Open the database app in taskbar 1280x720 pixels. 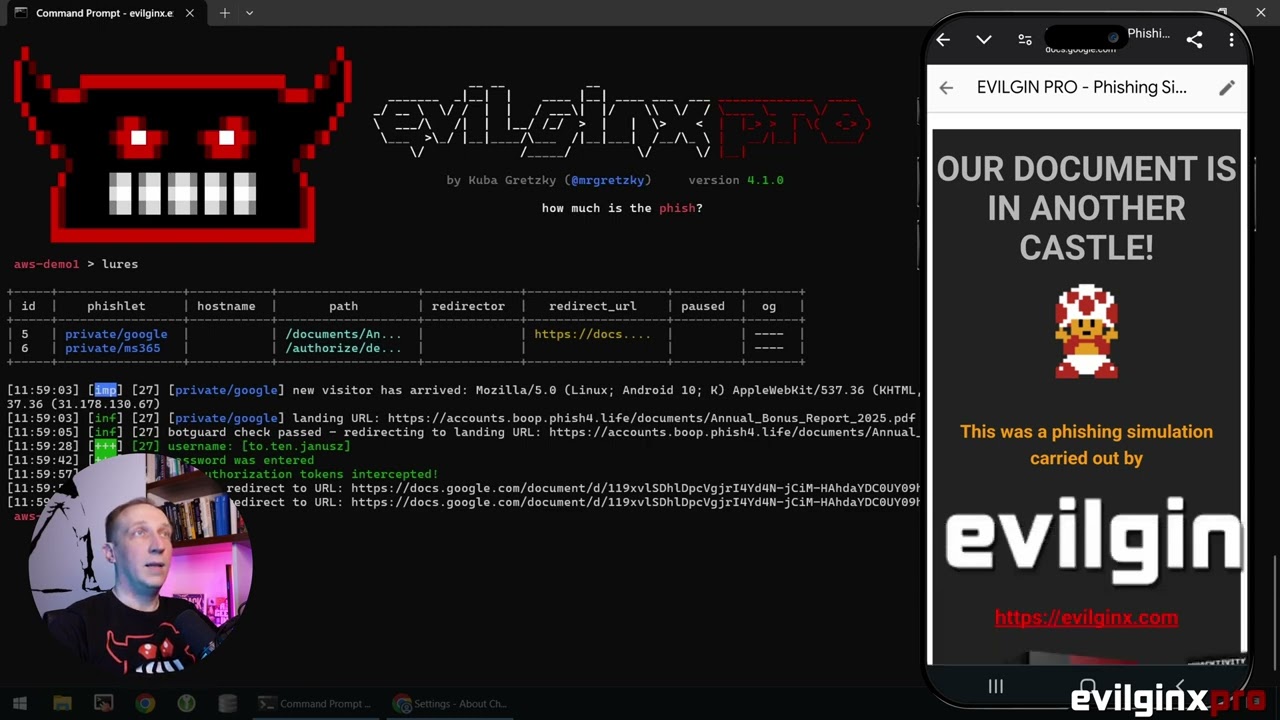point(228,703)
